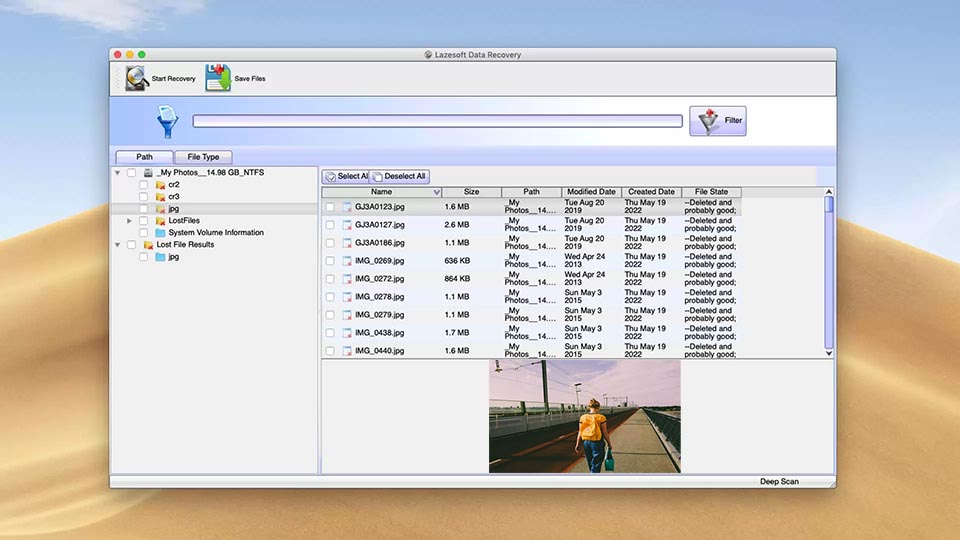Click the 636 KB size cell

pyautogui.click(x=457, y=261)
